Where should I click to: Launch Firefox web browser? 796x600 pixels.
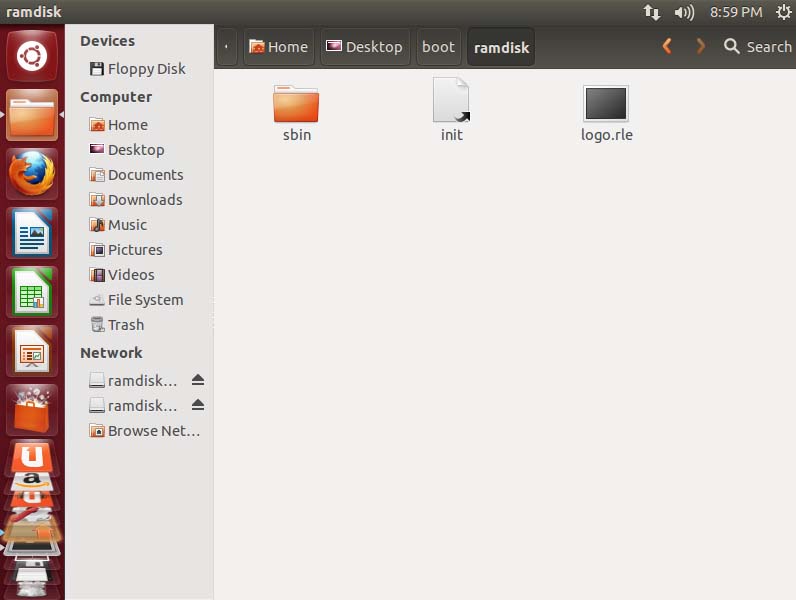31,174
